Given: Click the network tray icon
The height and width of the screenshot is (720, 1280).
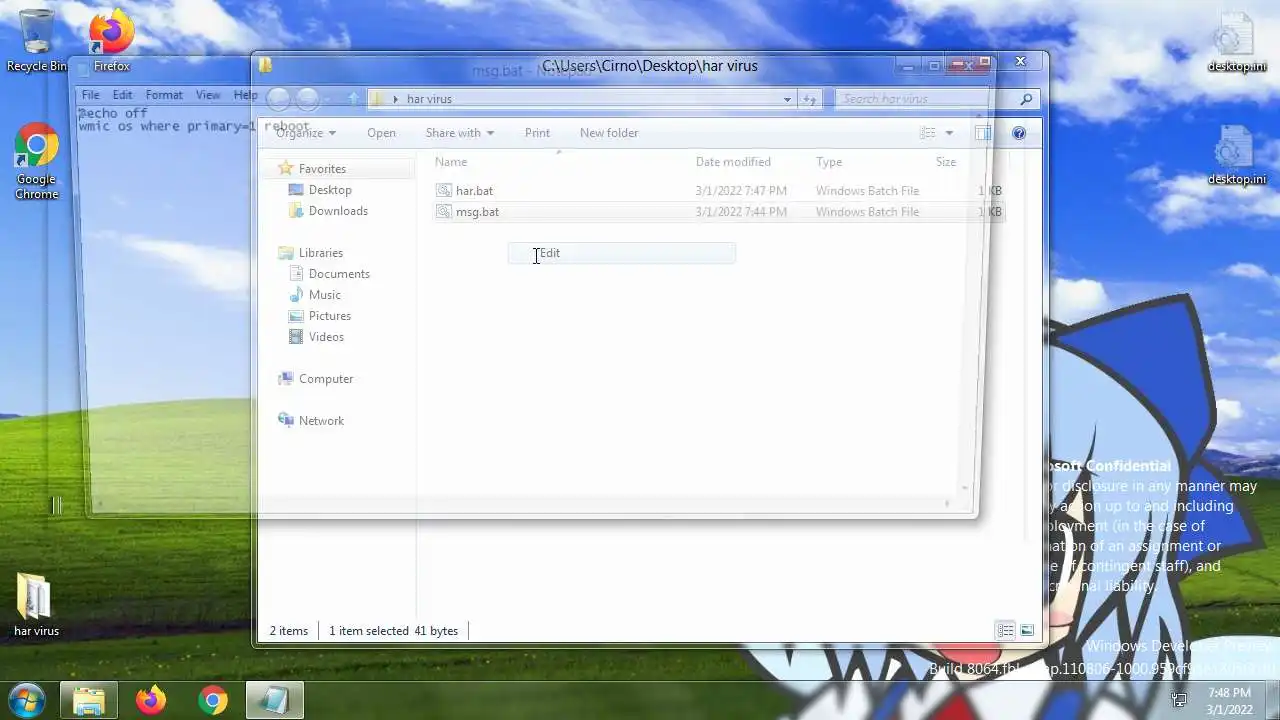Looking at the screenshot, I should pos(1179,700).
